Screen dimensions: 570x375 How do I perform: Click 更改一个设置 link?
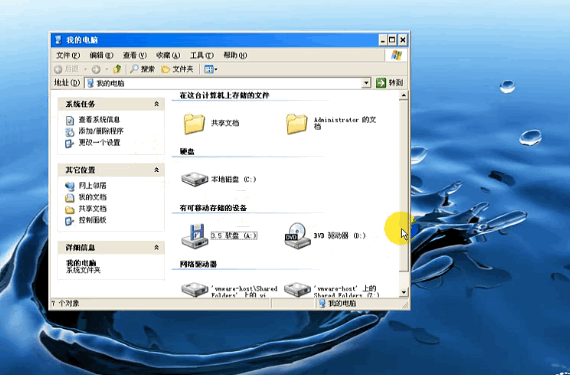pyautogui.click(x=99, y=142)
